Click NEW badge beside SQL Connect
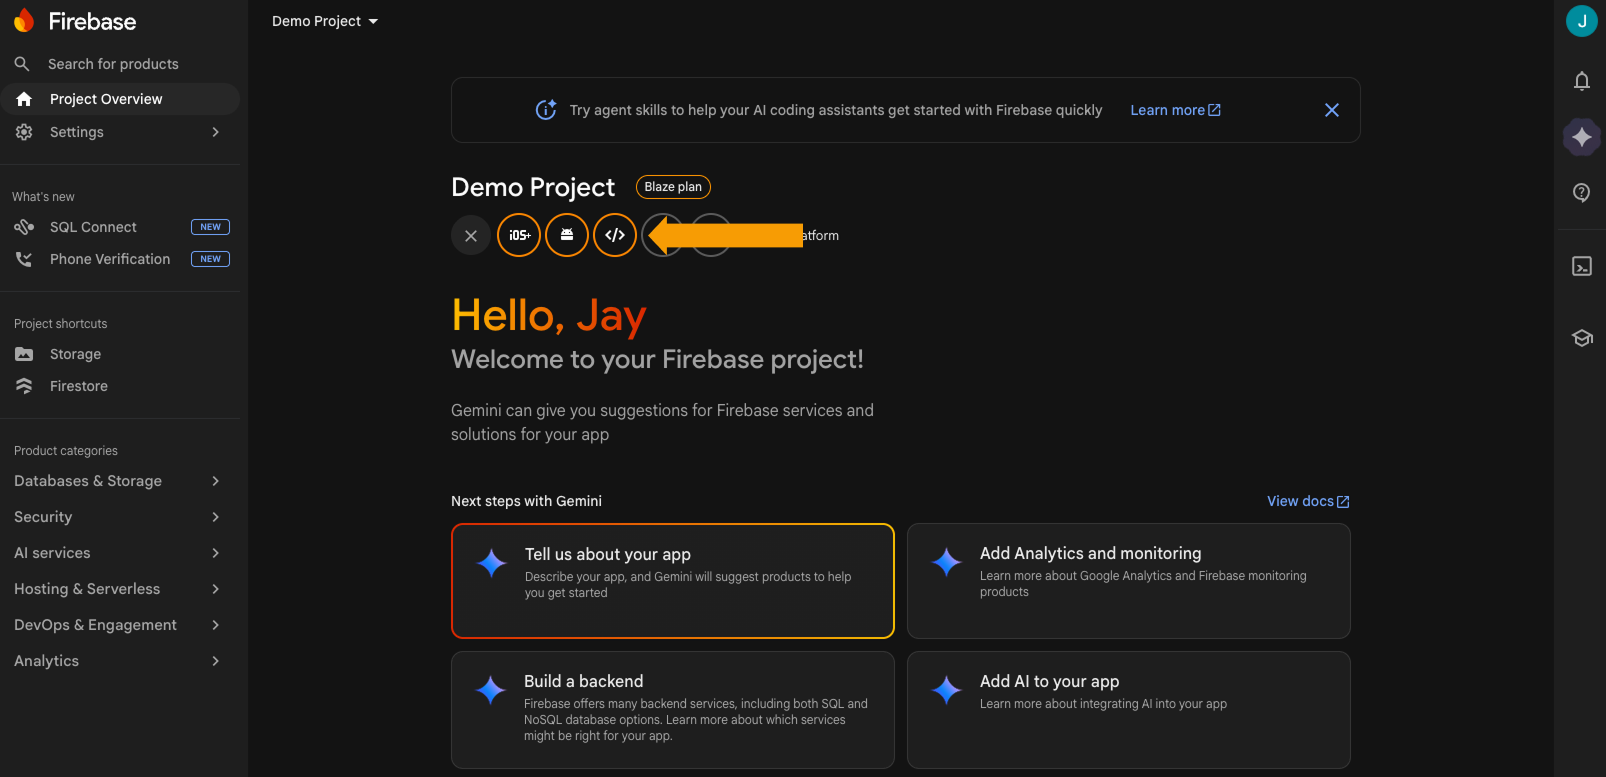The height and width of the screenshot is (777, 1606). 210,227
